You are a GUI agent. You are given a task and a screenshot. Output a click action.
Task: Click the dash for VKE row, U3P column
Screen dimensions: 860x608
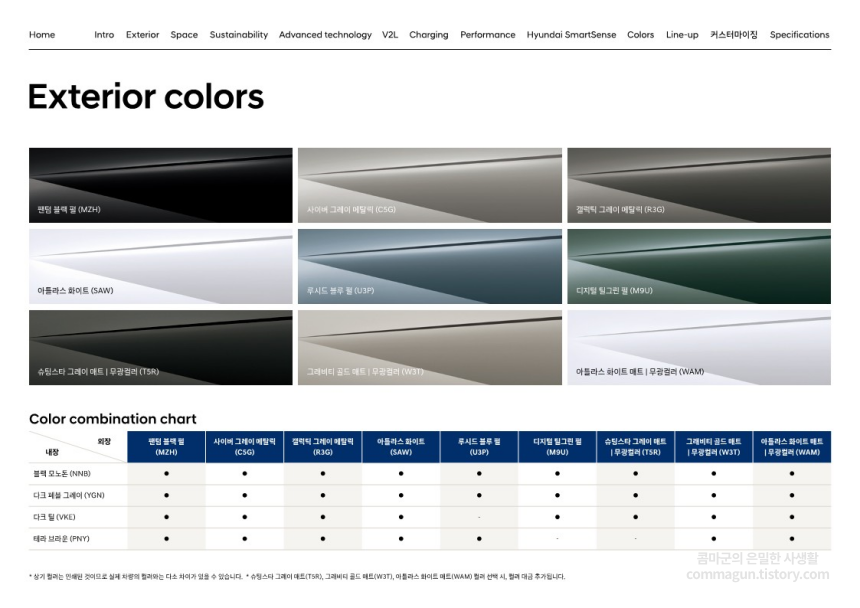pos(479,517)
